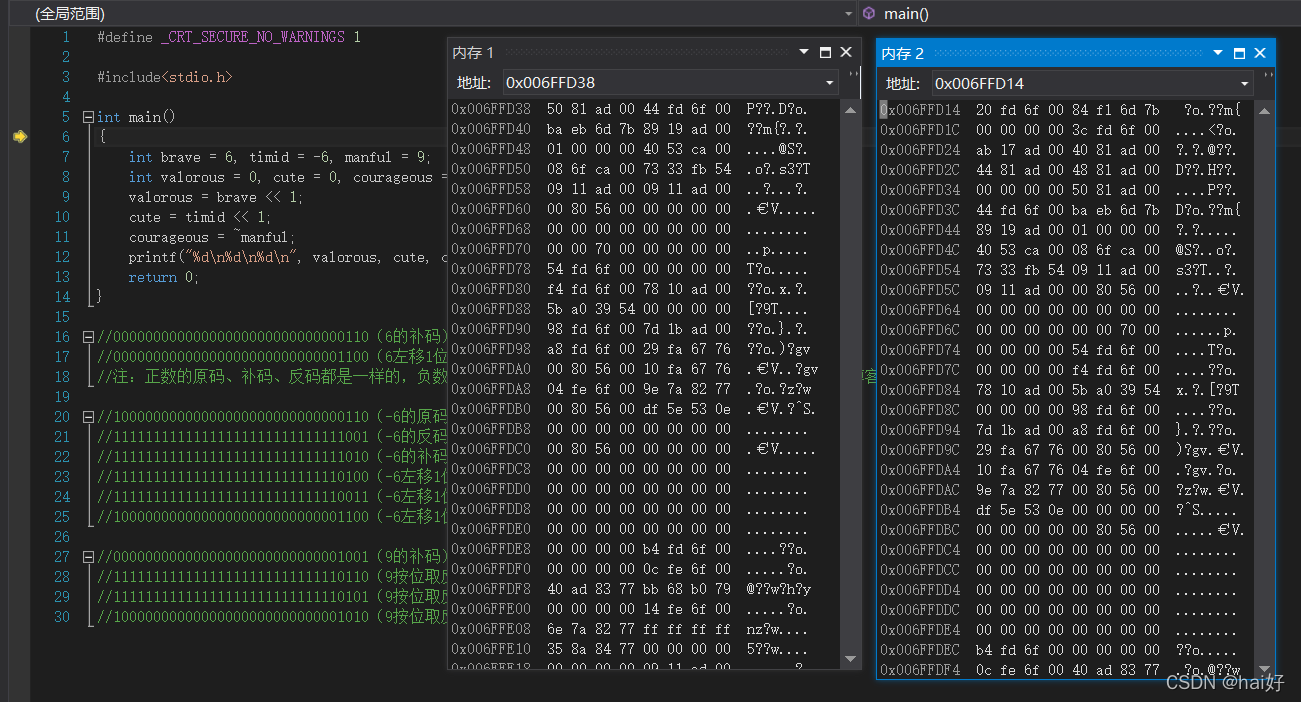The height and width of the screenshot is (702, 1301).
Task: Click the comment line 27 about 9的补码
Action: 271,557
